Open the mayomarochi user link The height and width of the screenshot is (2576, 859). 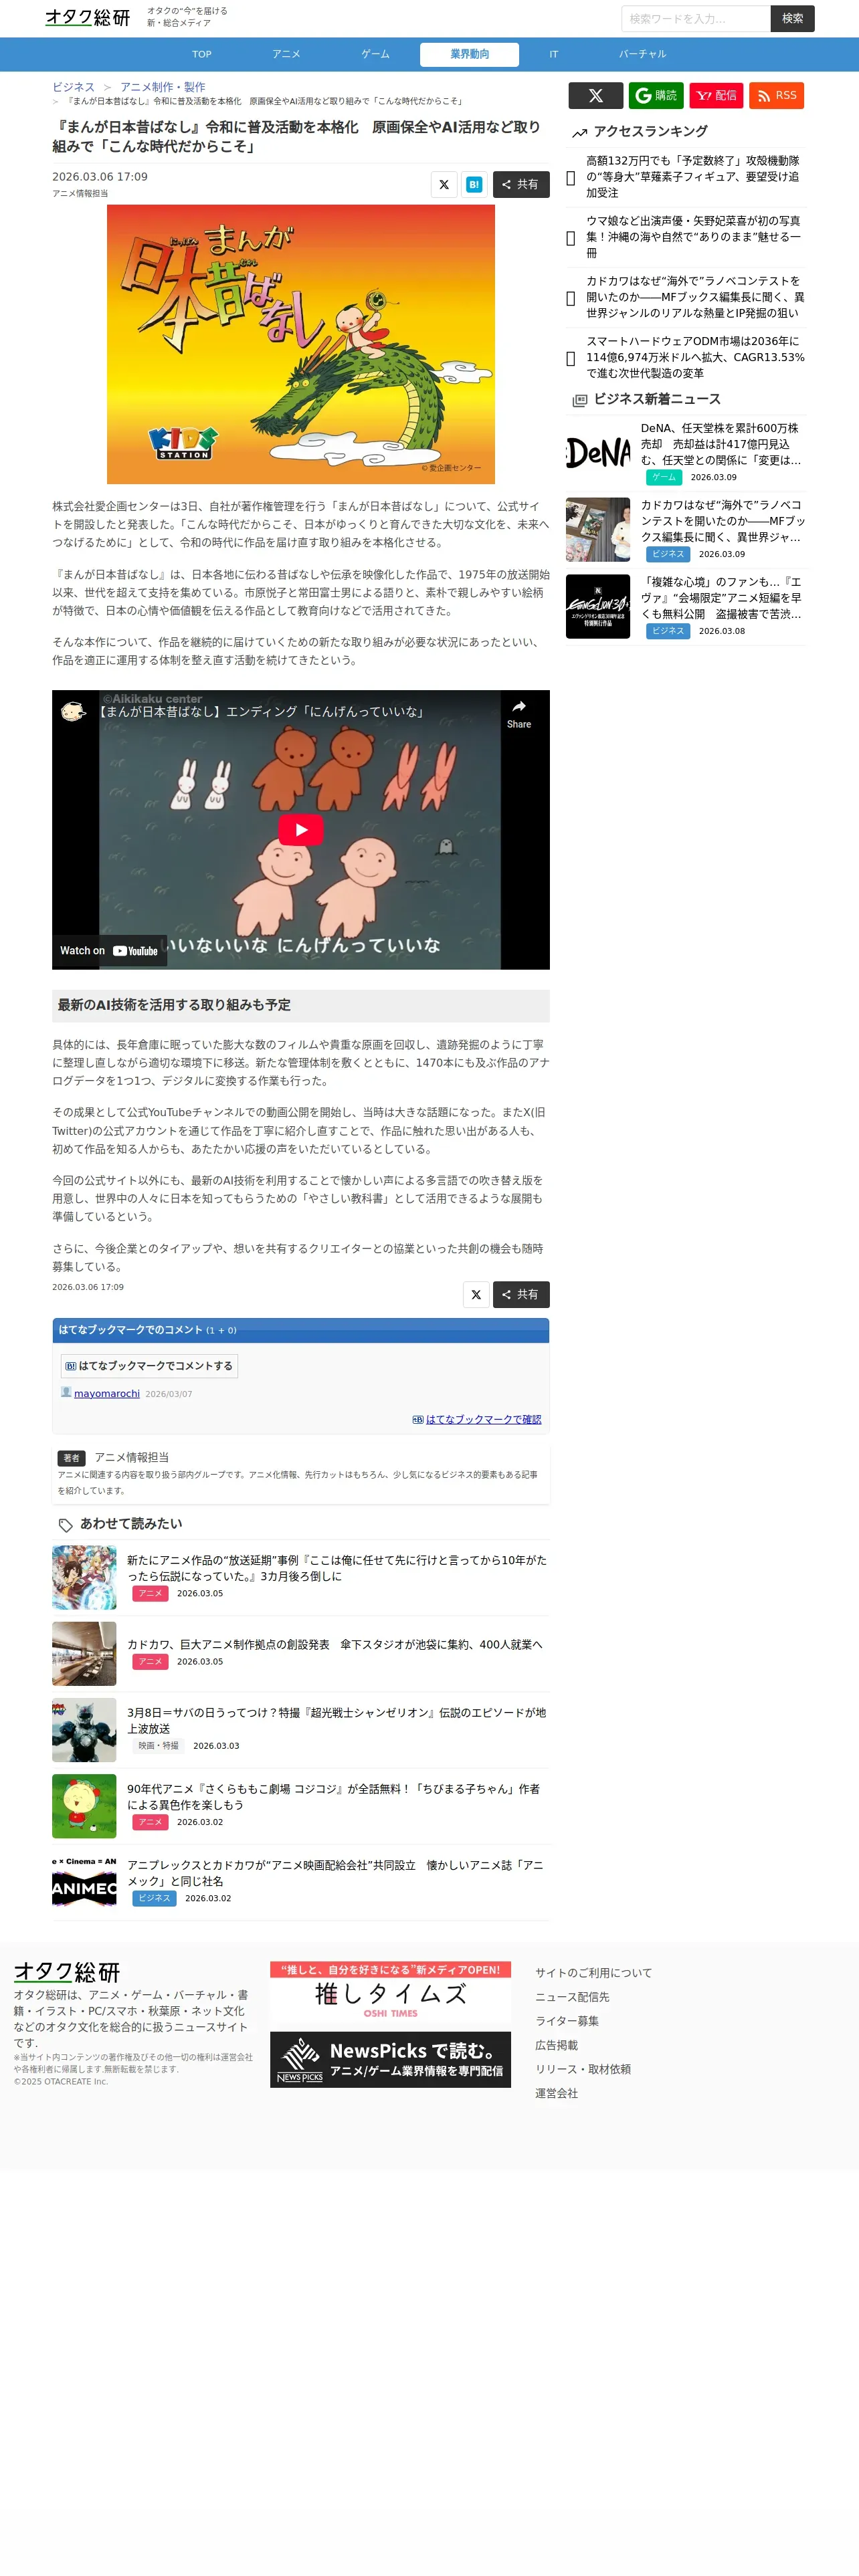pos(107,1393)
